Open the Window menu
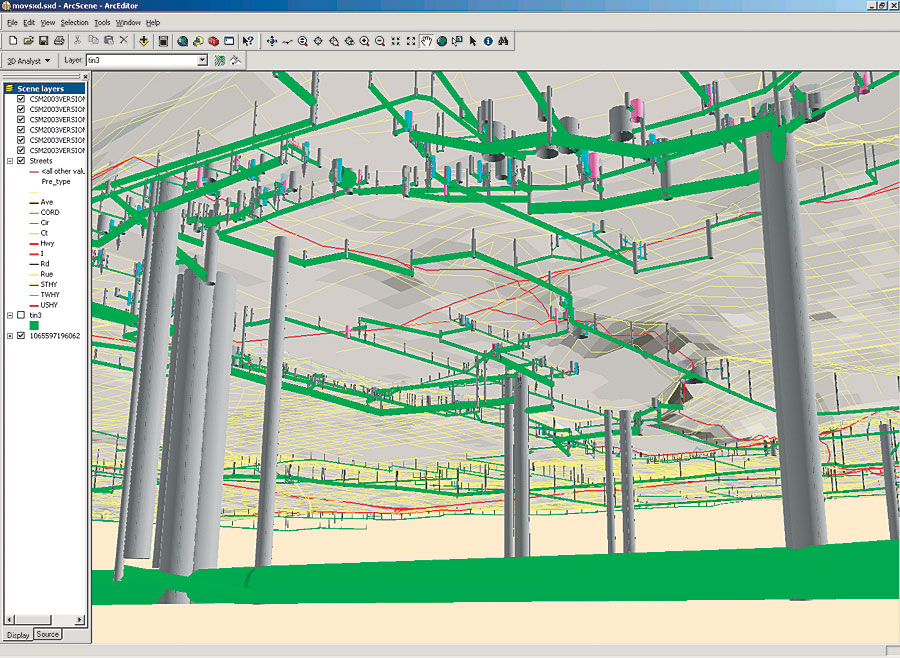This screenshot has width=900, height=658. [x=128, y=23]
